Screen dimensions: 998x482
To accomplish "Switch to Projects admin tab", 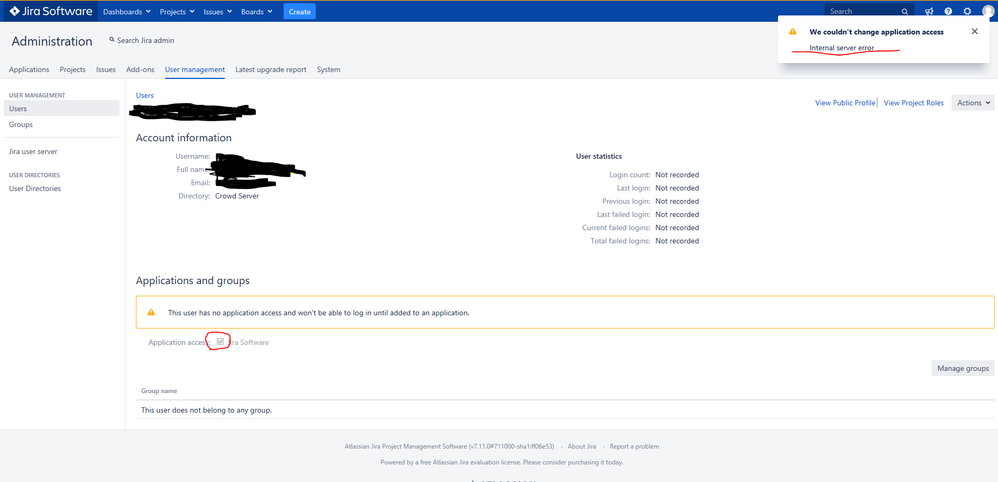I will pyautogui.click(x=73, y=69).
